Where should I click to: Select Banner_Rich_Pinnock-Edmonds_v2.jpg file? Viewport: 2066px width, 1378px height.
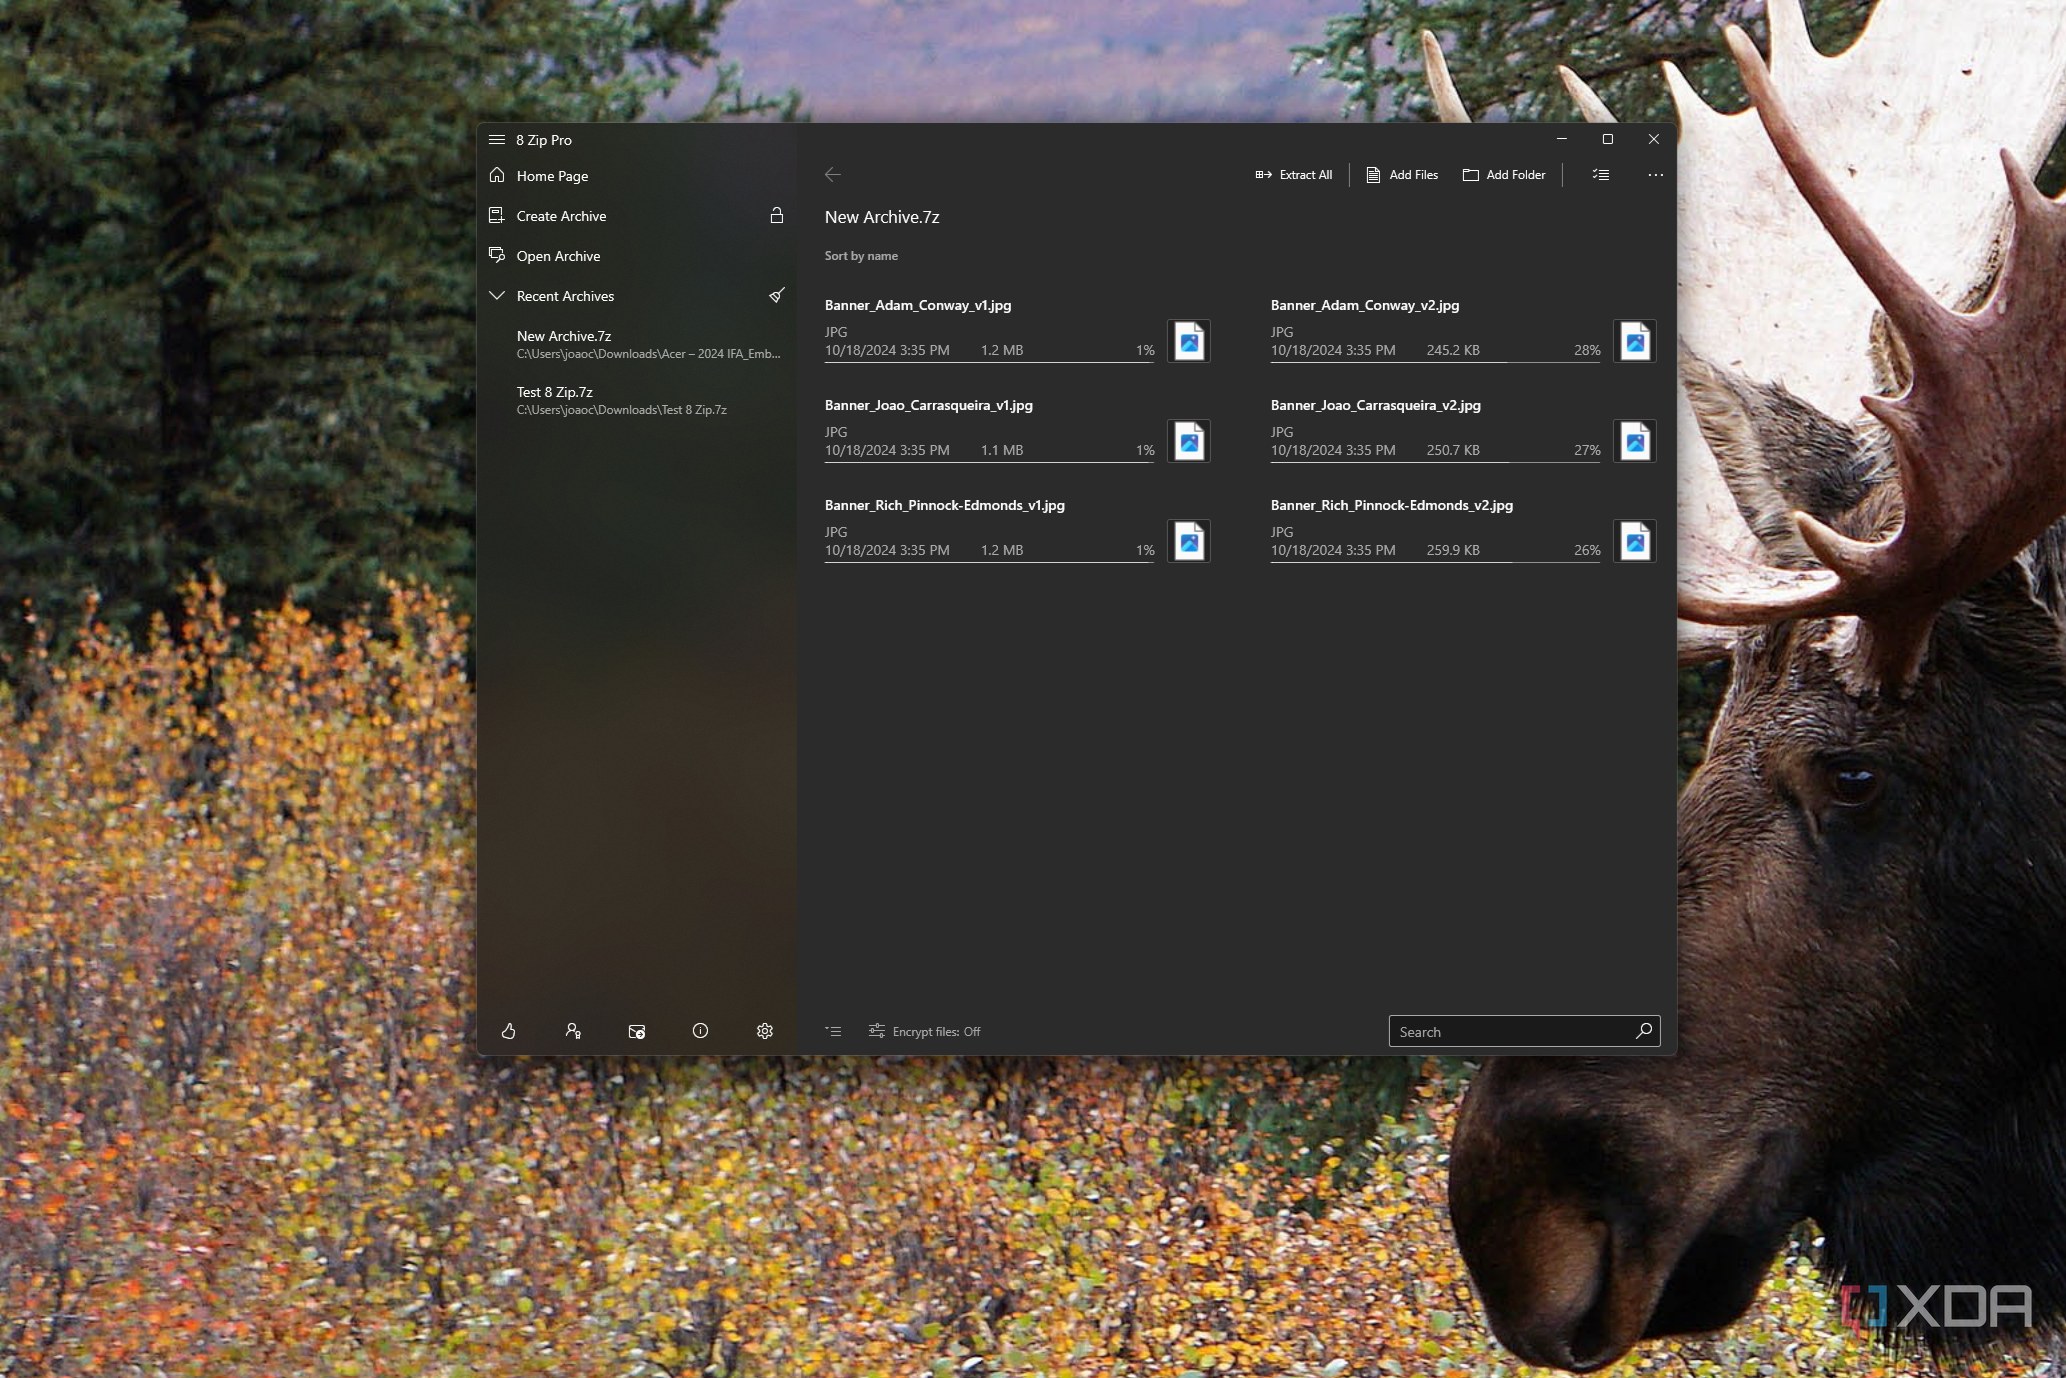(1463, 529)
